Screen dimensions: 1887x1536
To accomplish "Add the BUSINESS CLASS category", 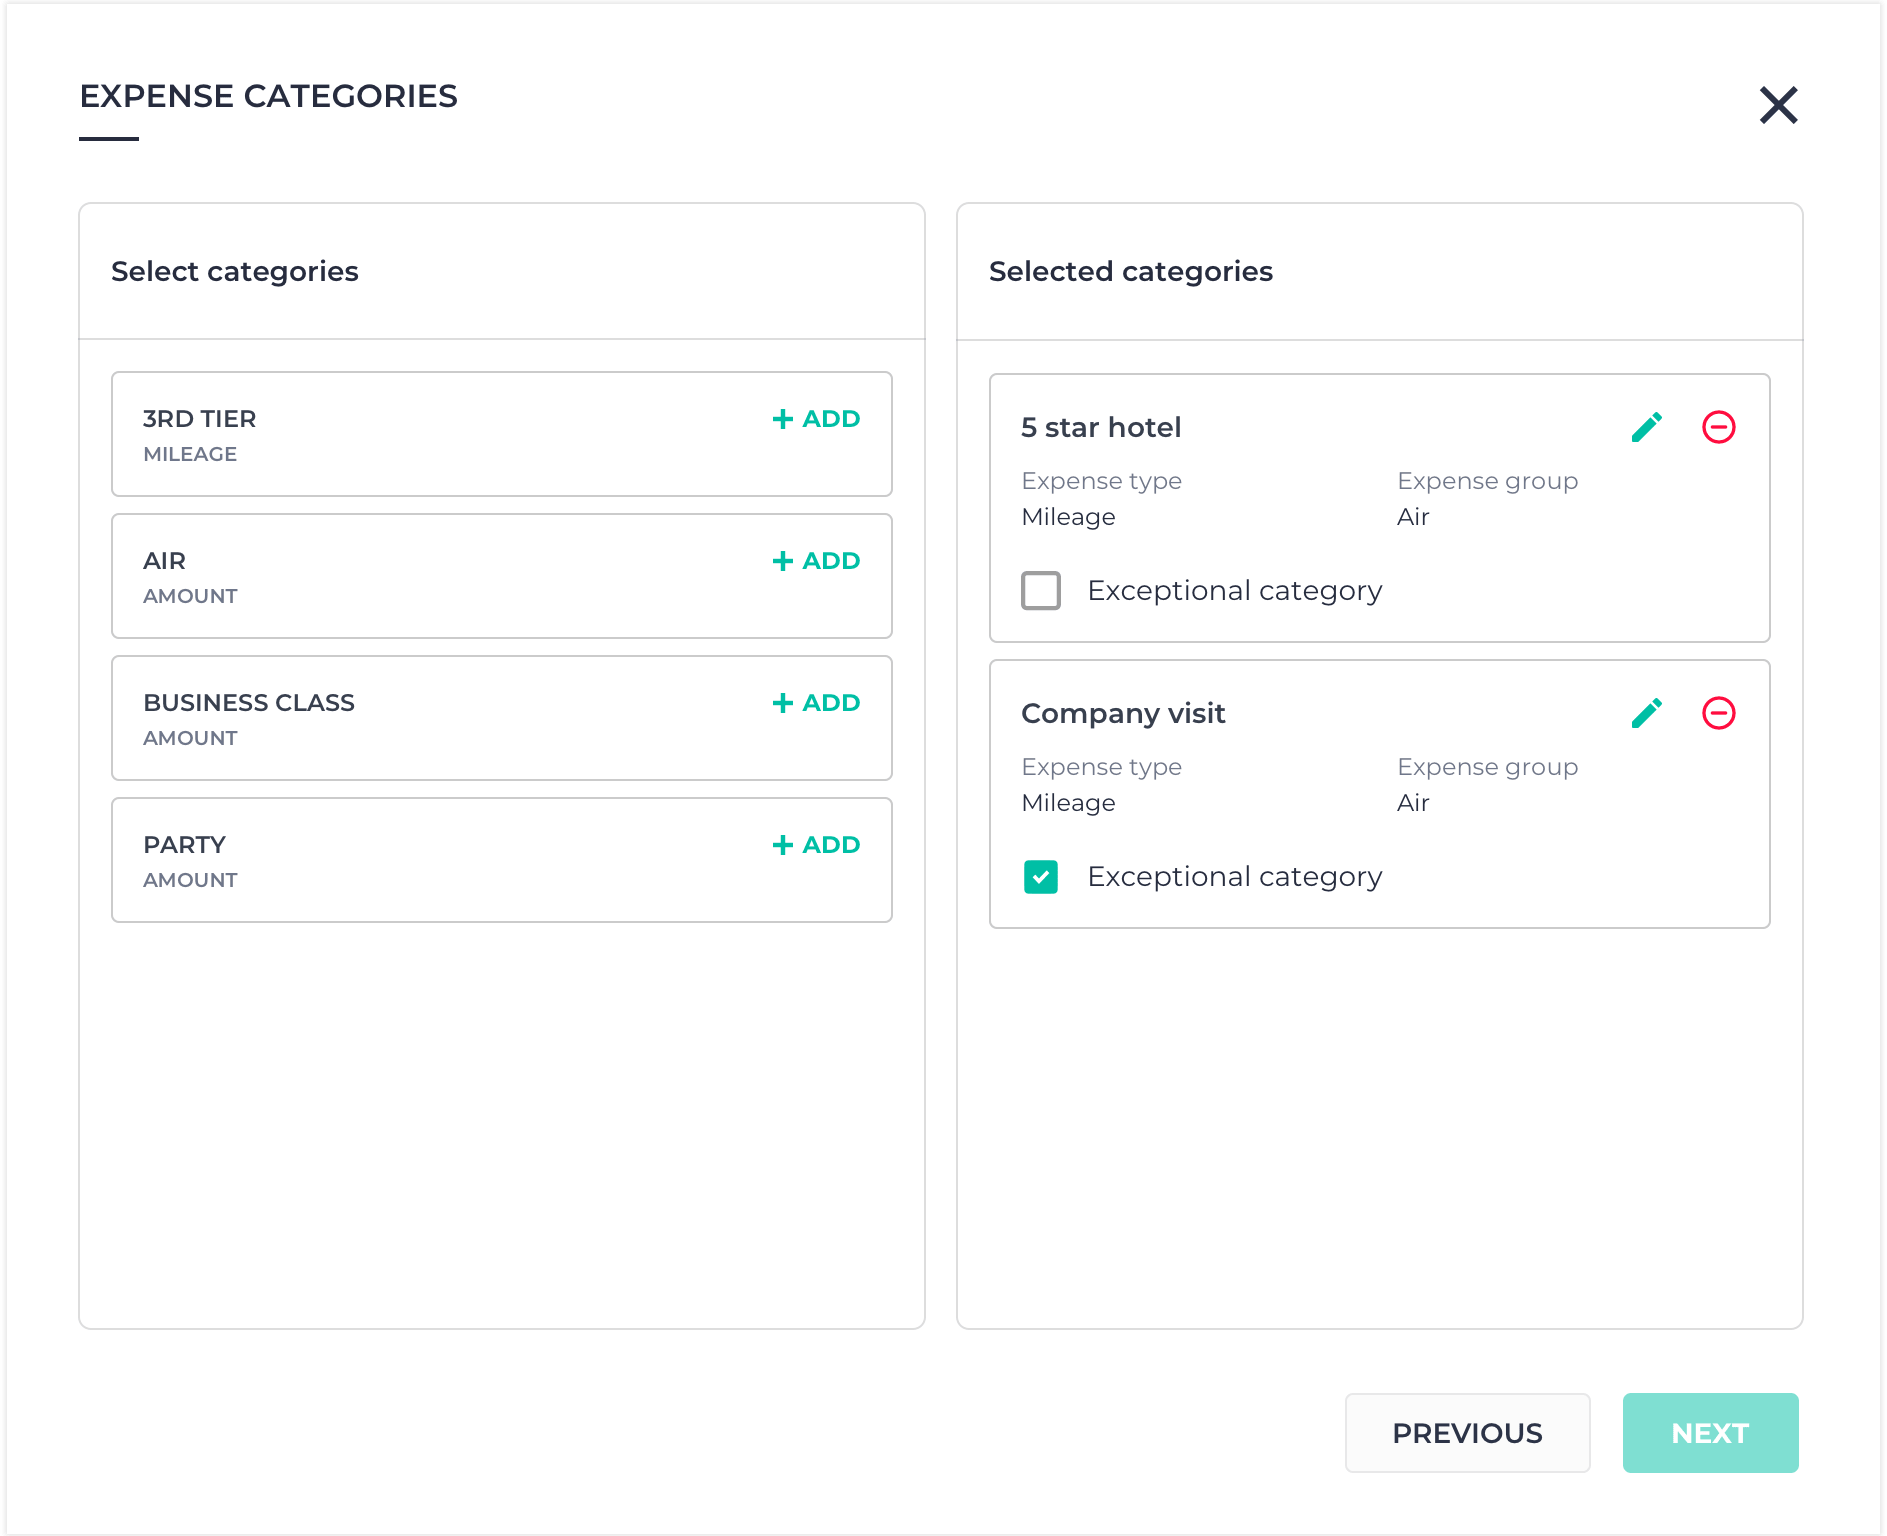I will (x=816, y=703).
